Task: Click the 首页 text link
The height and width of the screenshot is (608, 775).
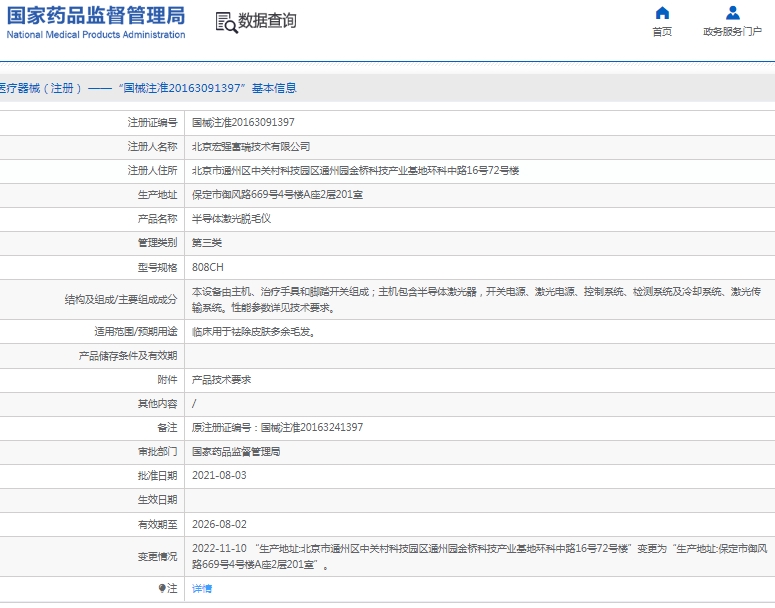Action: pyautogui.click(x=662, y=32)
